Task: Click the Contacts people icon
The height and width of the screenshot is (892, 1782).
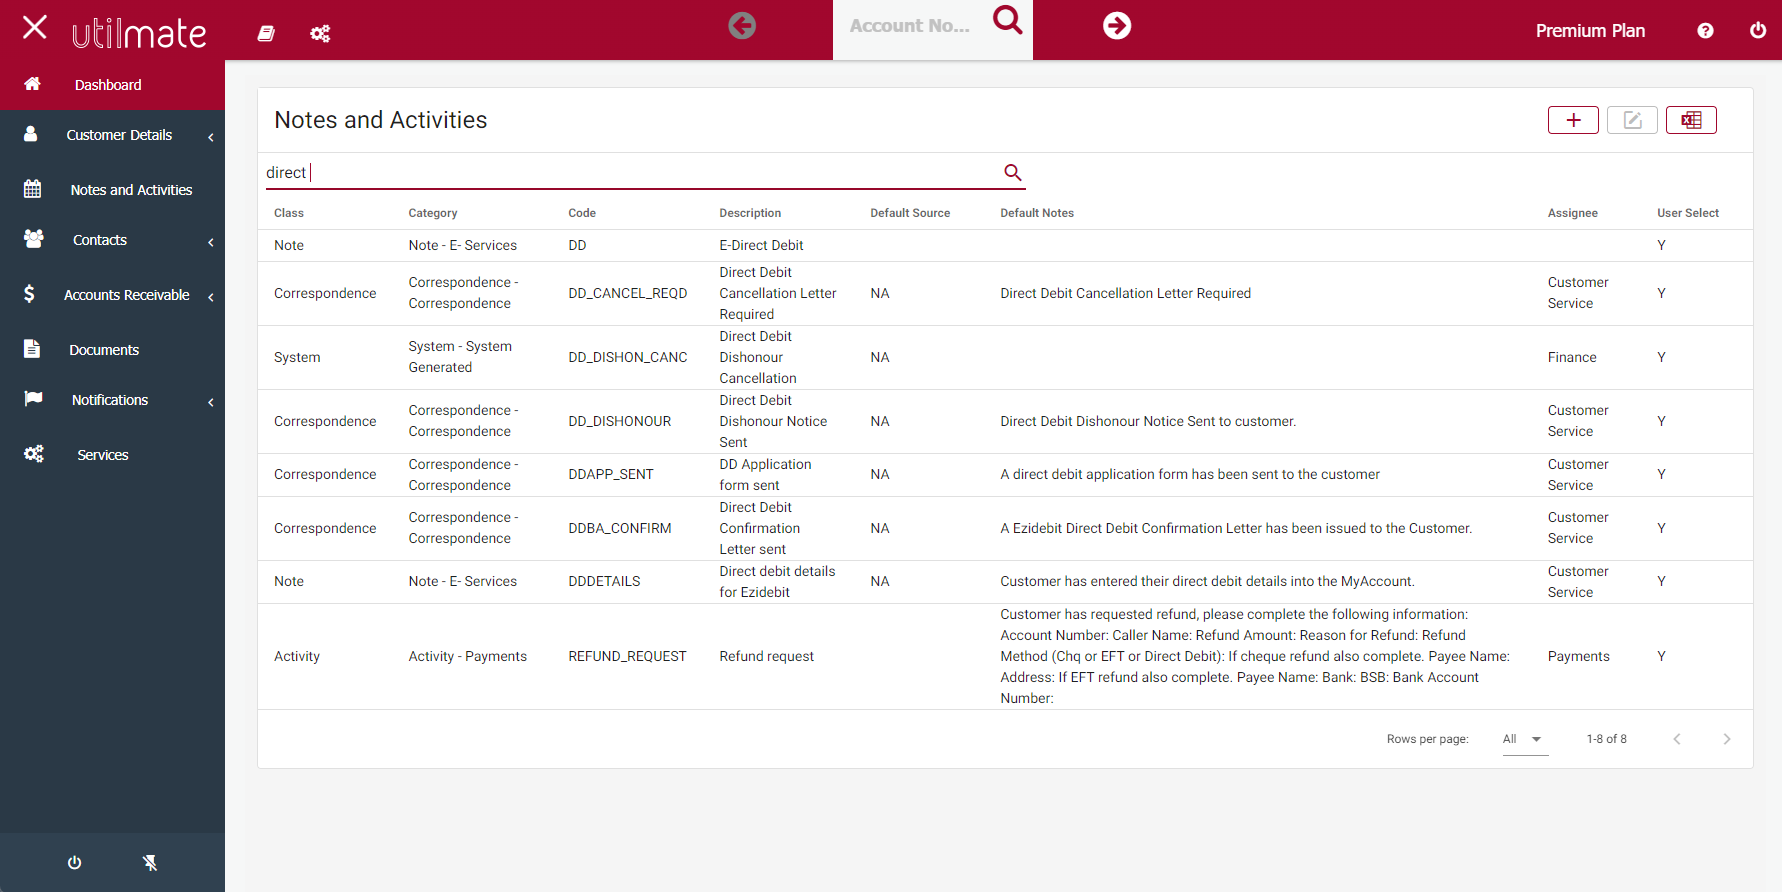Action: [34, 238]
